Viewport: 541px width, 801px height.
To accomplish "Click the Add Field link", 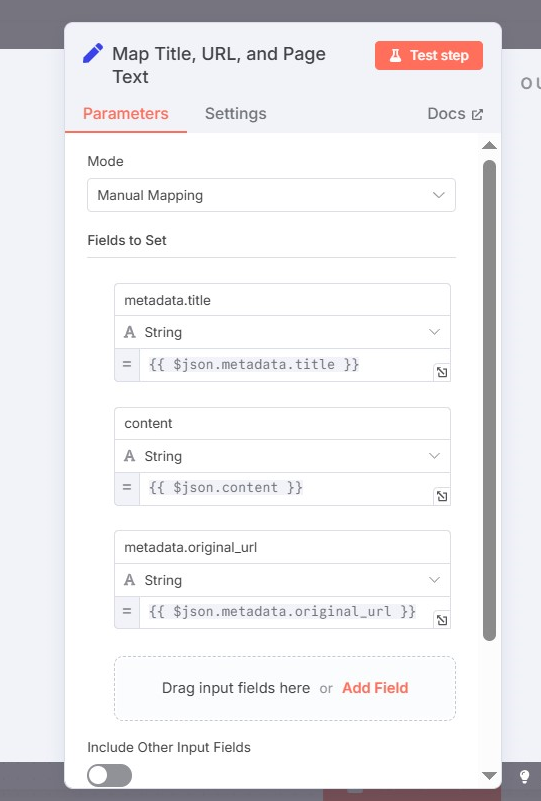I will click(x=375, y=688).
